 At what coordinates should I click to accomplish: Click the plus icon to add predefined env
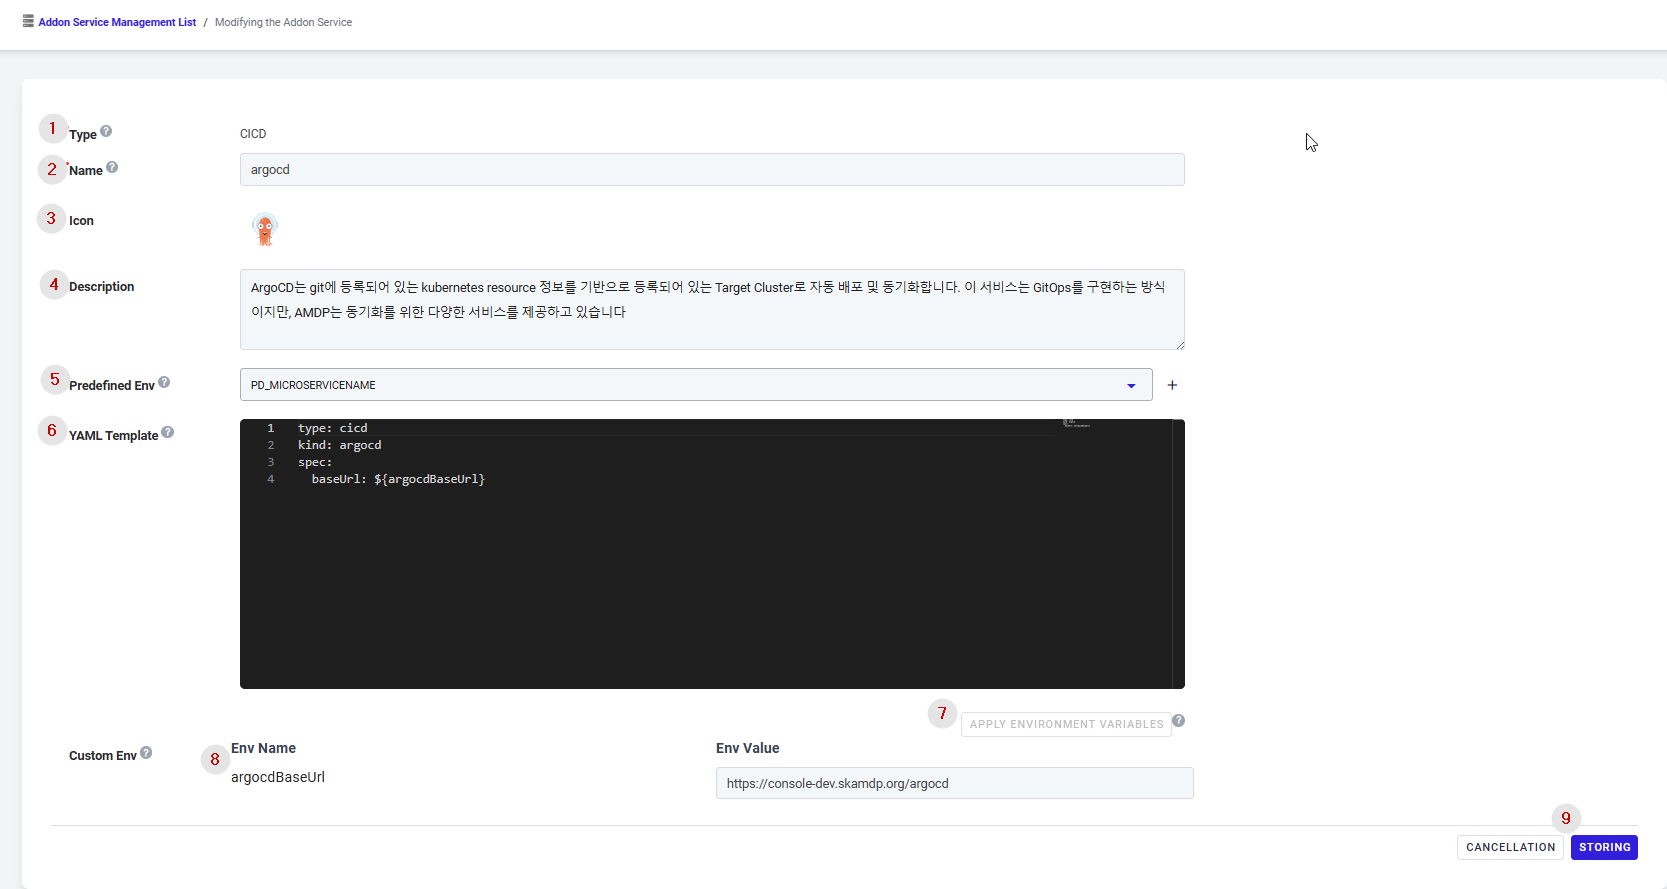(x=1172, y=385)
